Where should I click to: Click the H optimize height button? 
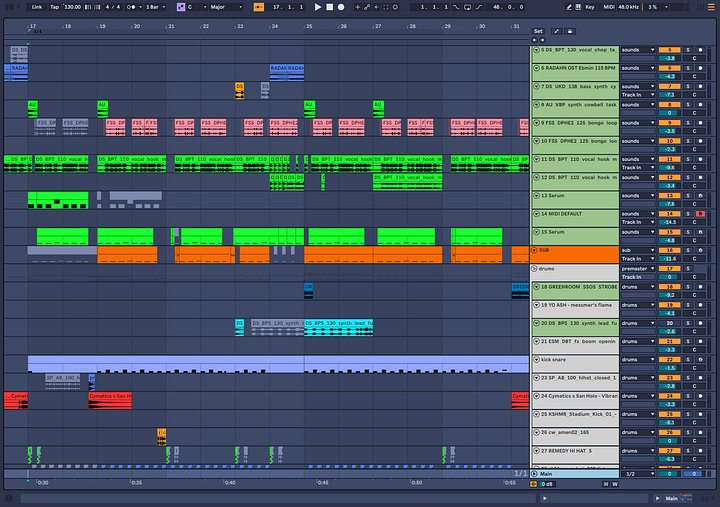(606, 484)
